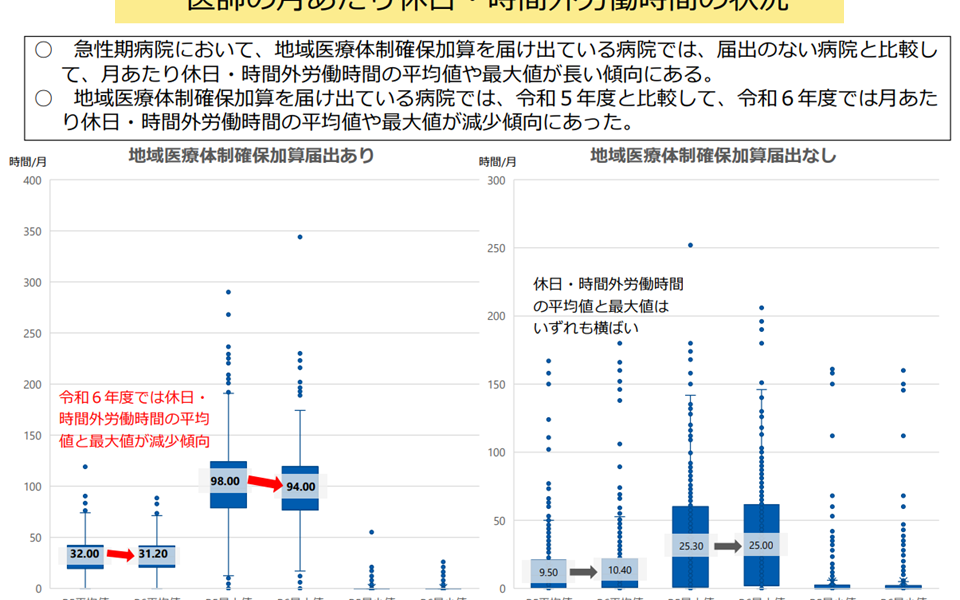Select the 98.00 data label
The width and height of the screenshot is (960, 600).
click(x=225, y=480)
